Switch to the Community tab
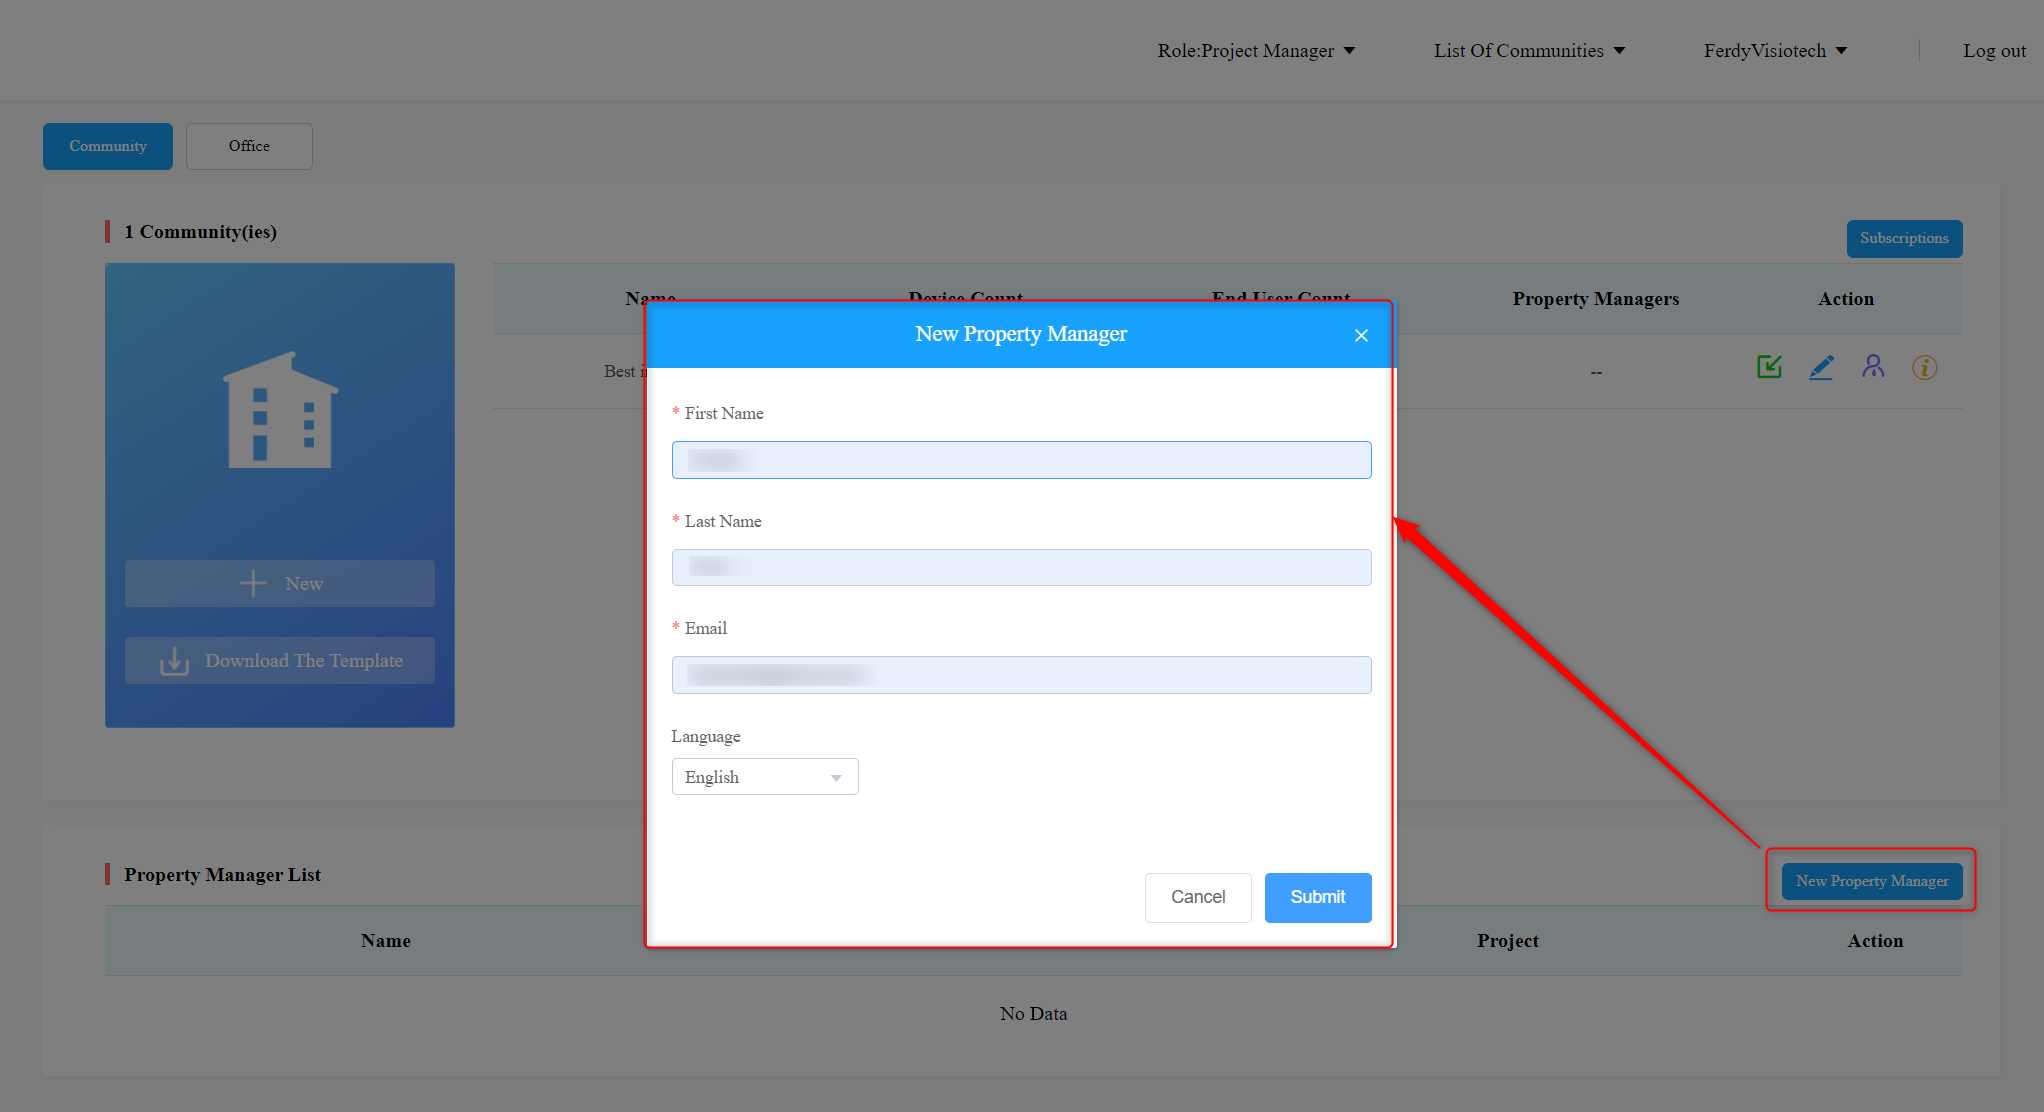 pos(108,146)
